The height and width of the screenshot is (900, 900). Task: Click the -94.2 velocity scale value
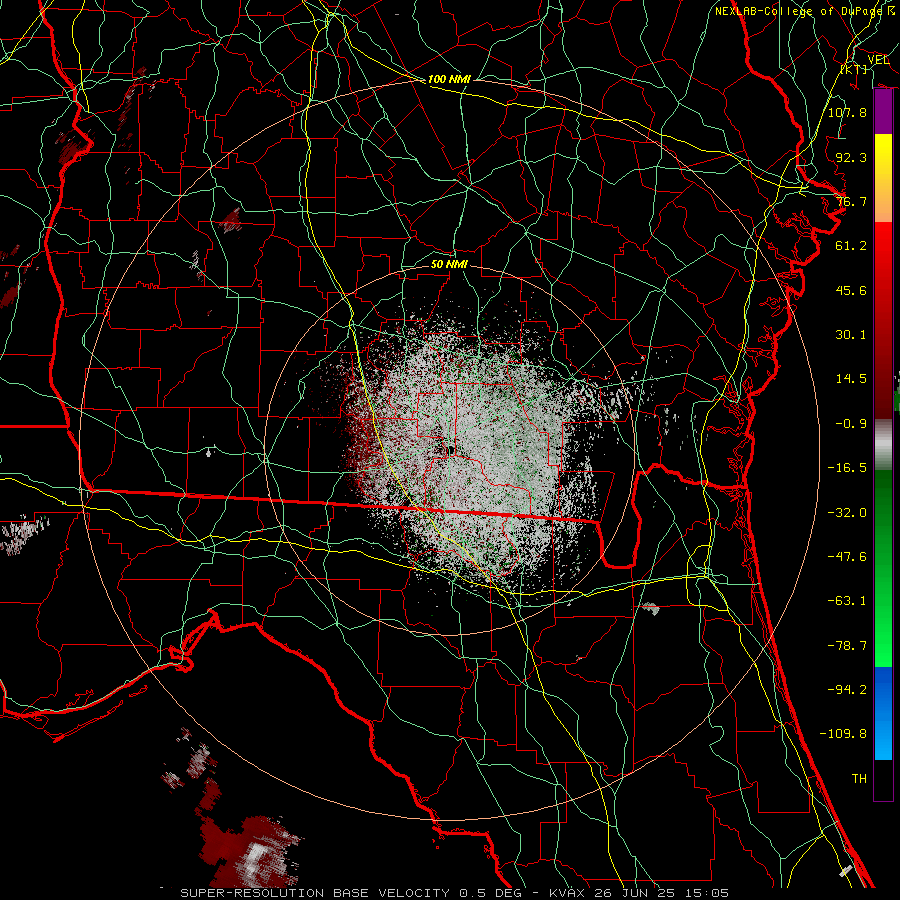(x=847, y=690)
